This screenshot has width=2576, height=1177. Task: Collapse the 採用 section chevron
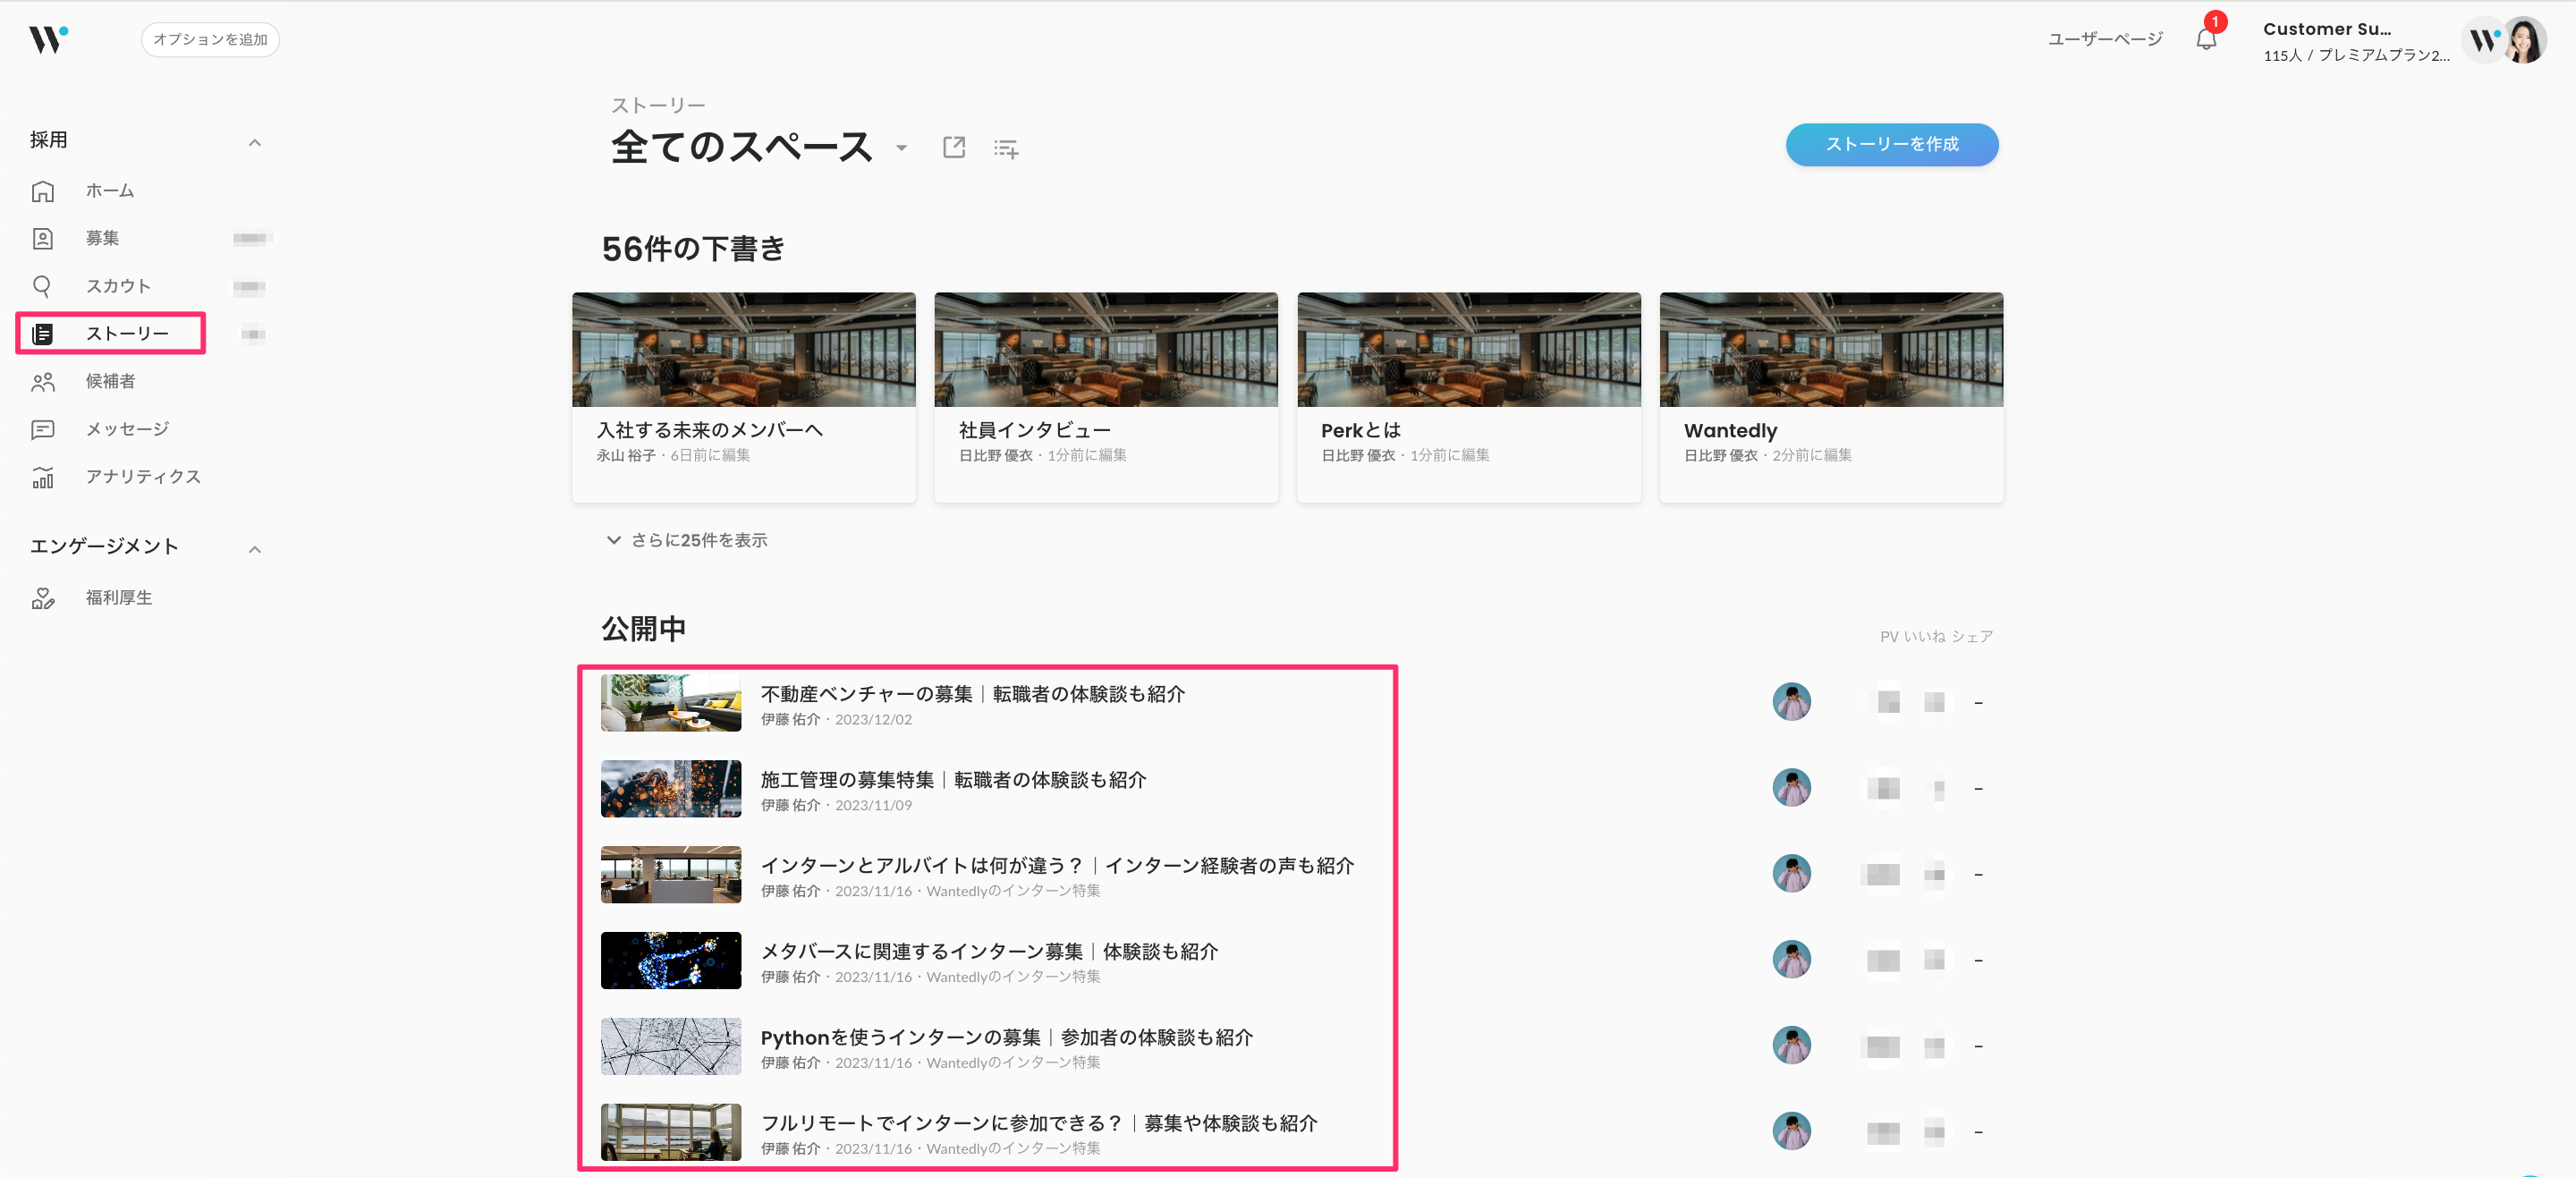point(255,141)
